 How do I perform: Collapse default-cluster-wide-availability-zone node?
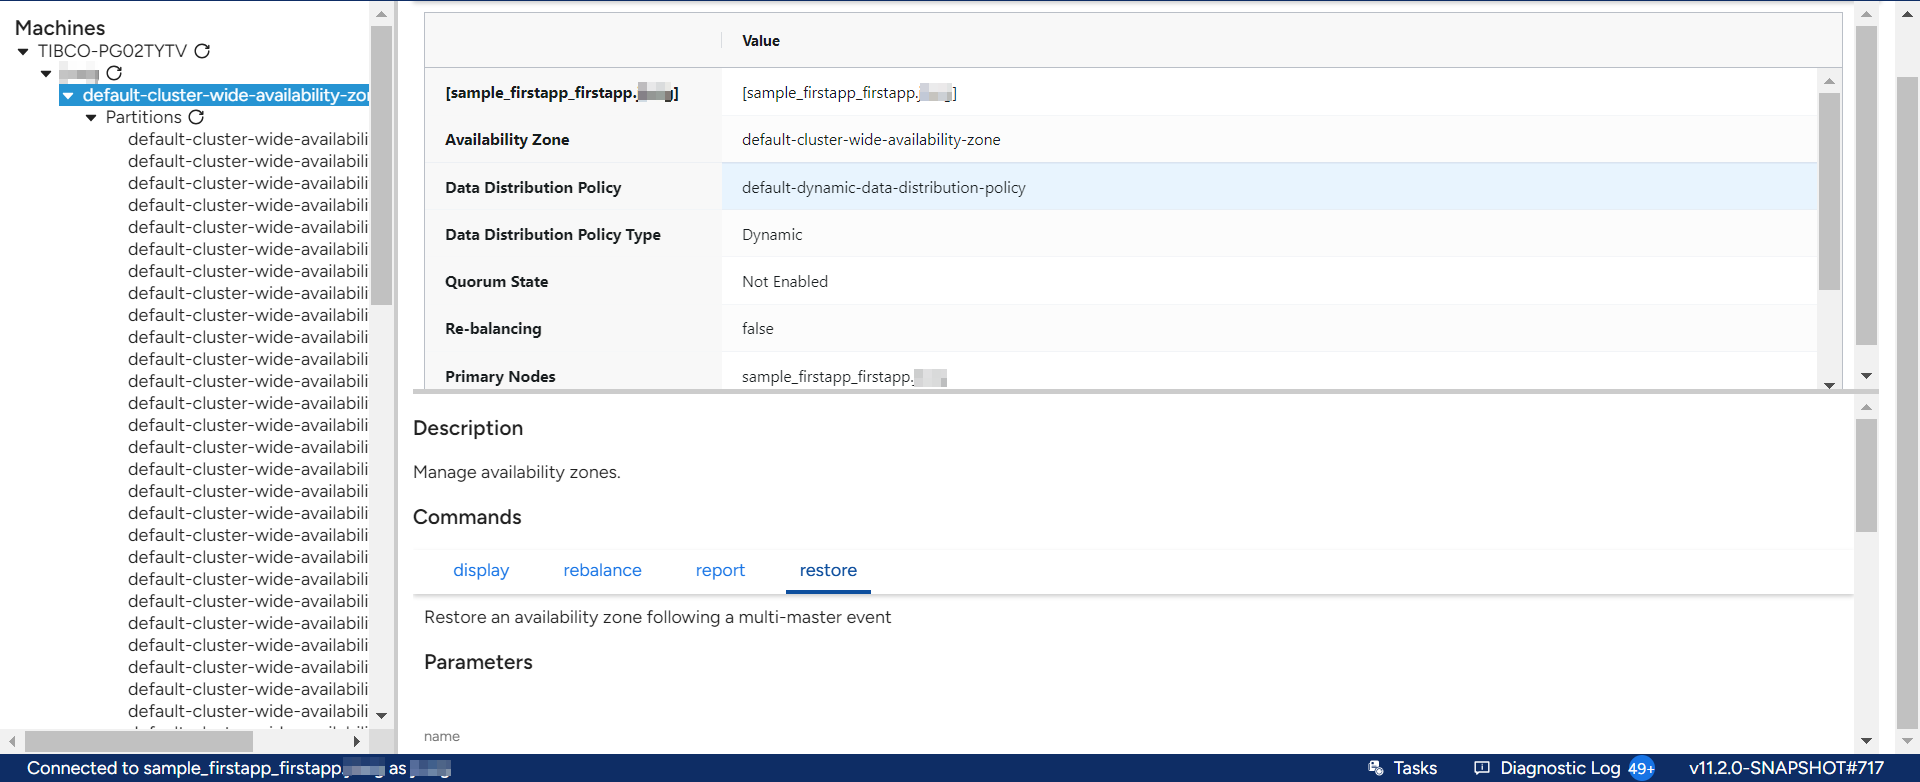[x=68, y=95]
